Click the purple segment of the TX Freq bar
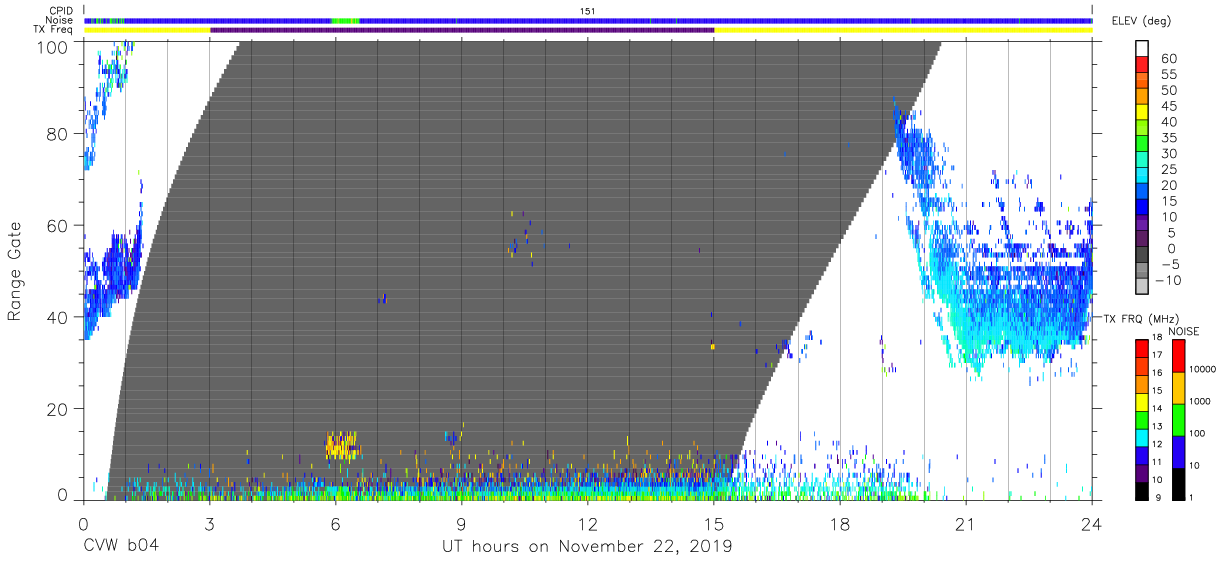Image resolution: width=1228 pixels, height=567 pixels. pyautogui.click(x=462, y=30)
